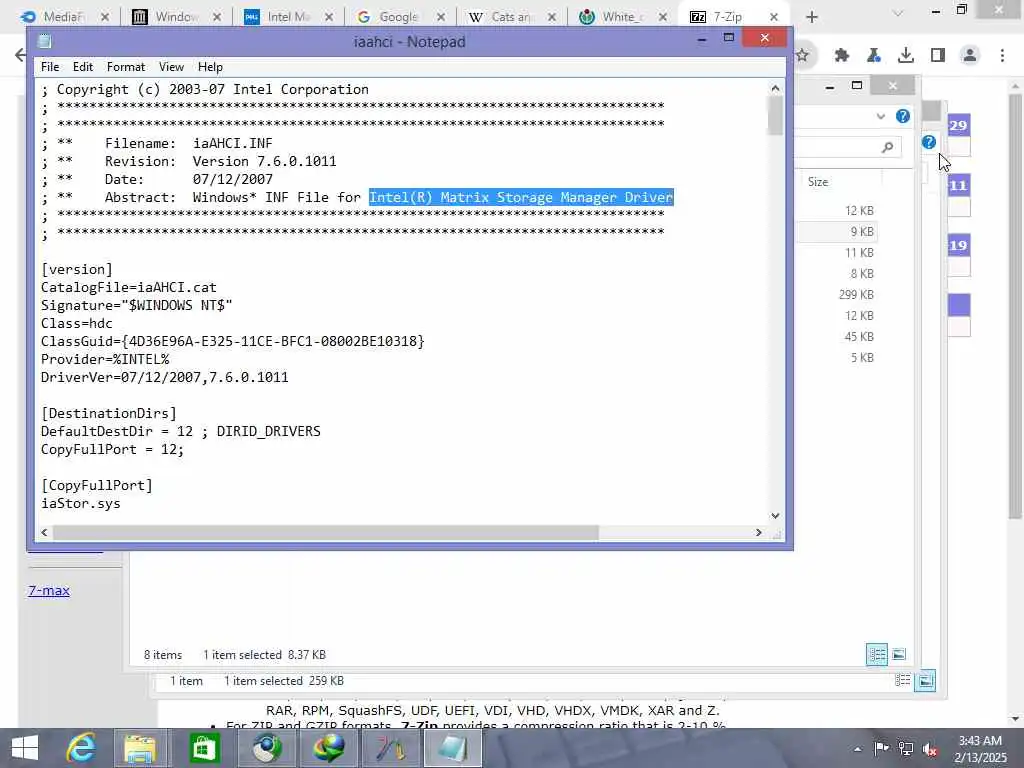The image size is (1024, 768).
Task: Click the iaStor.sys line in Notepad
Action: tap(80, 504)
